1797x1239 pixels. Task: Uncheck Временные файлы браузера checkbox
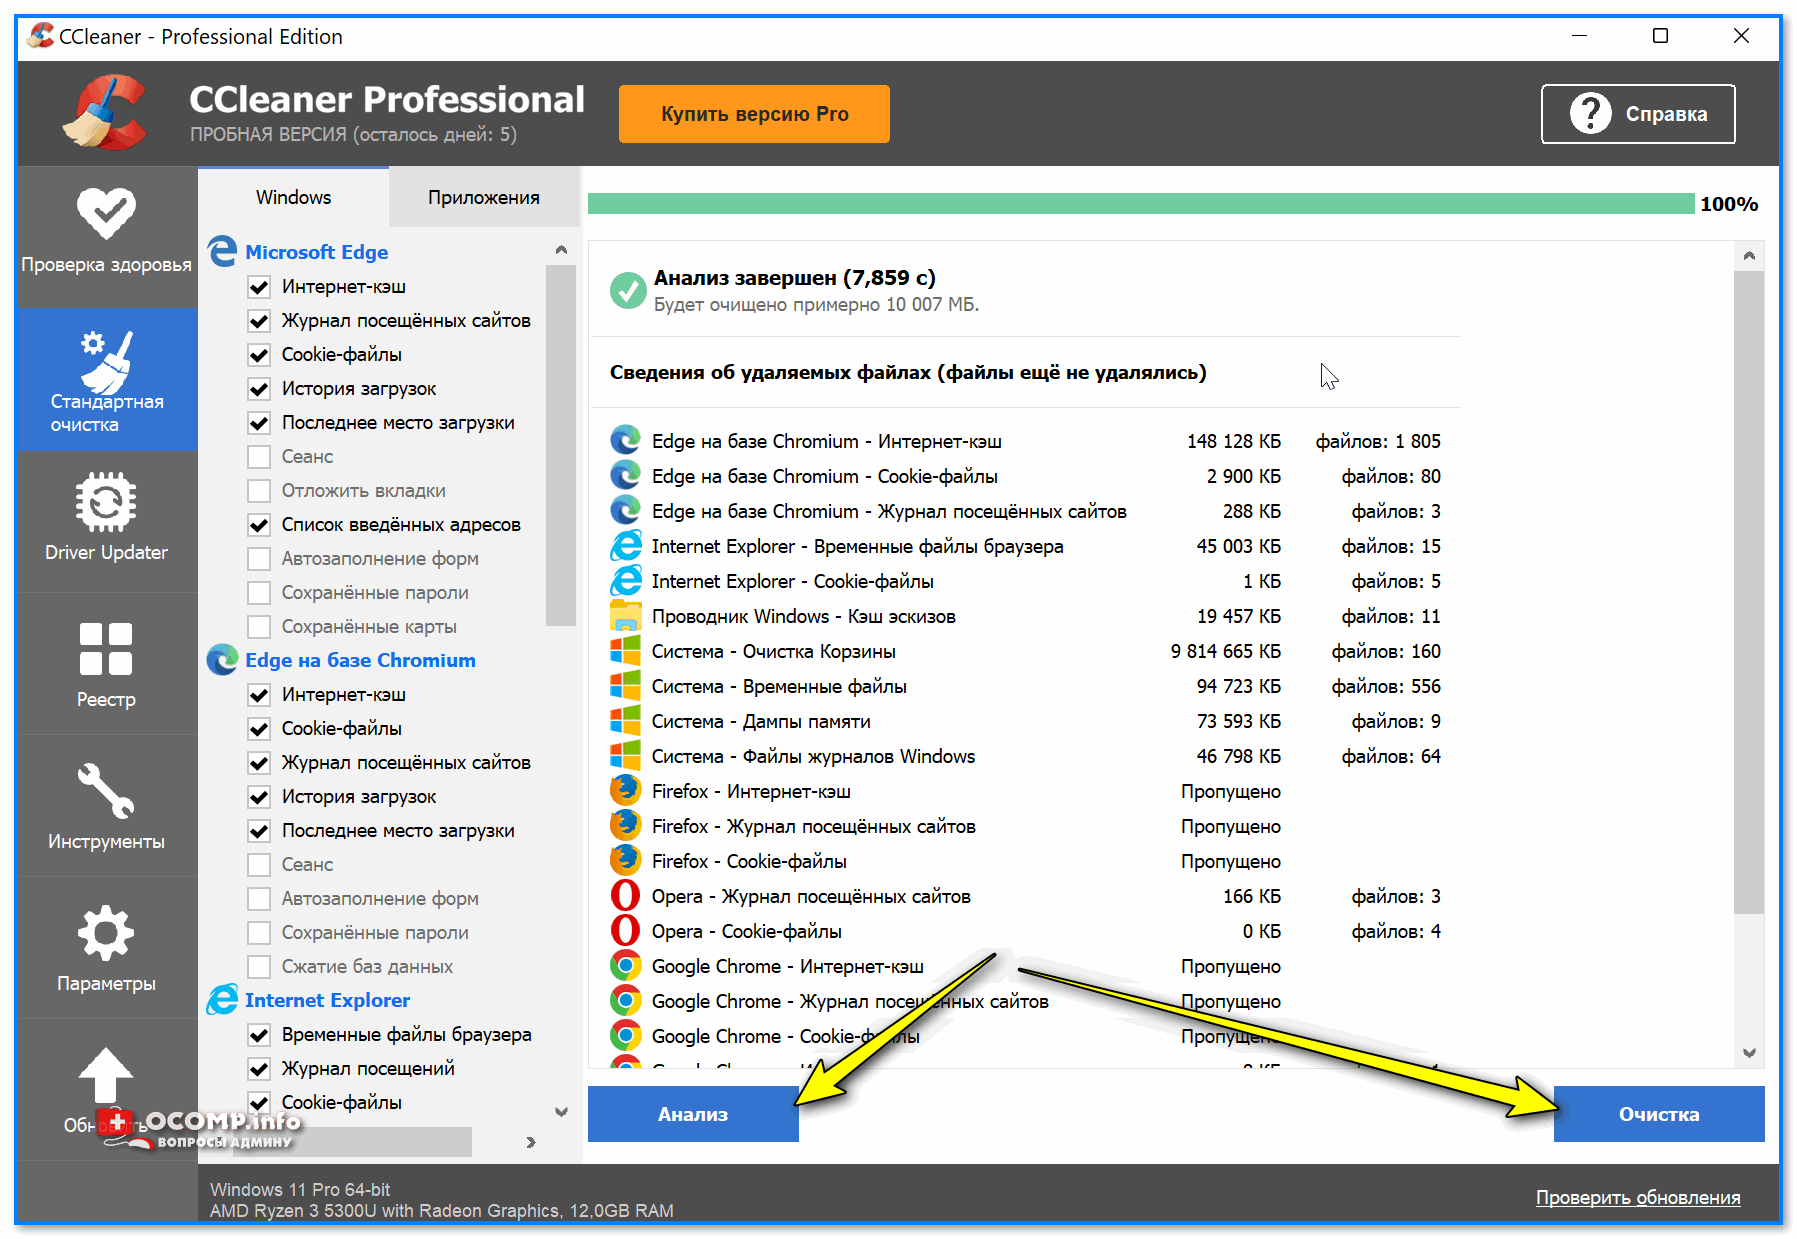click(x=259, y=1035)
